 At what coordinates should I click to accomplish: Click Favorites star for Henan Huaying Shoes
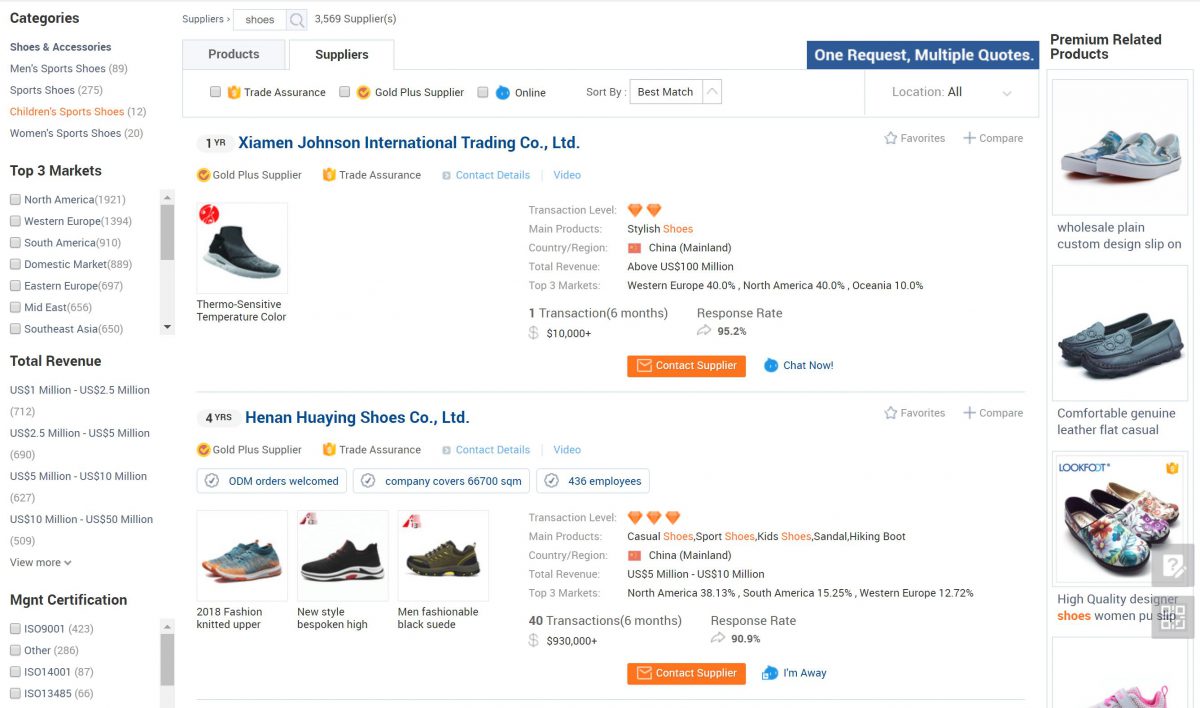[890, 413]
